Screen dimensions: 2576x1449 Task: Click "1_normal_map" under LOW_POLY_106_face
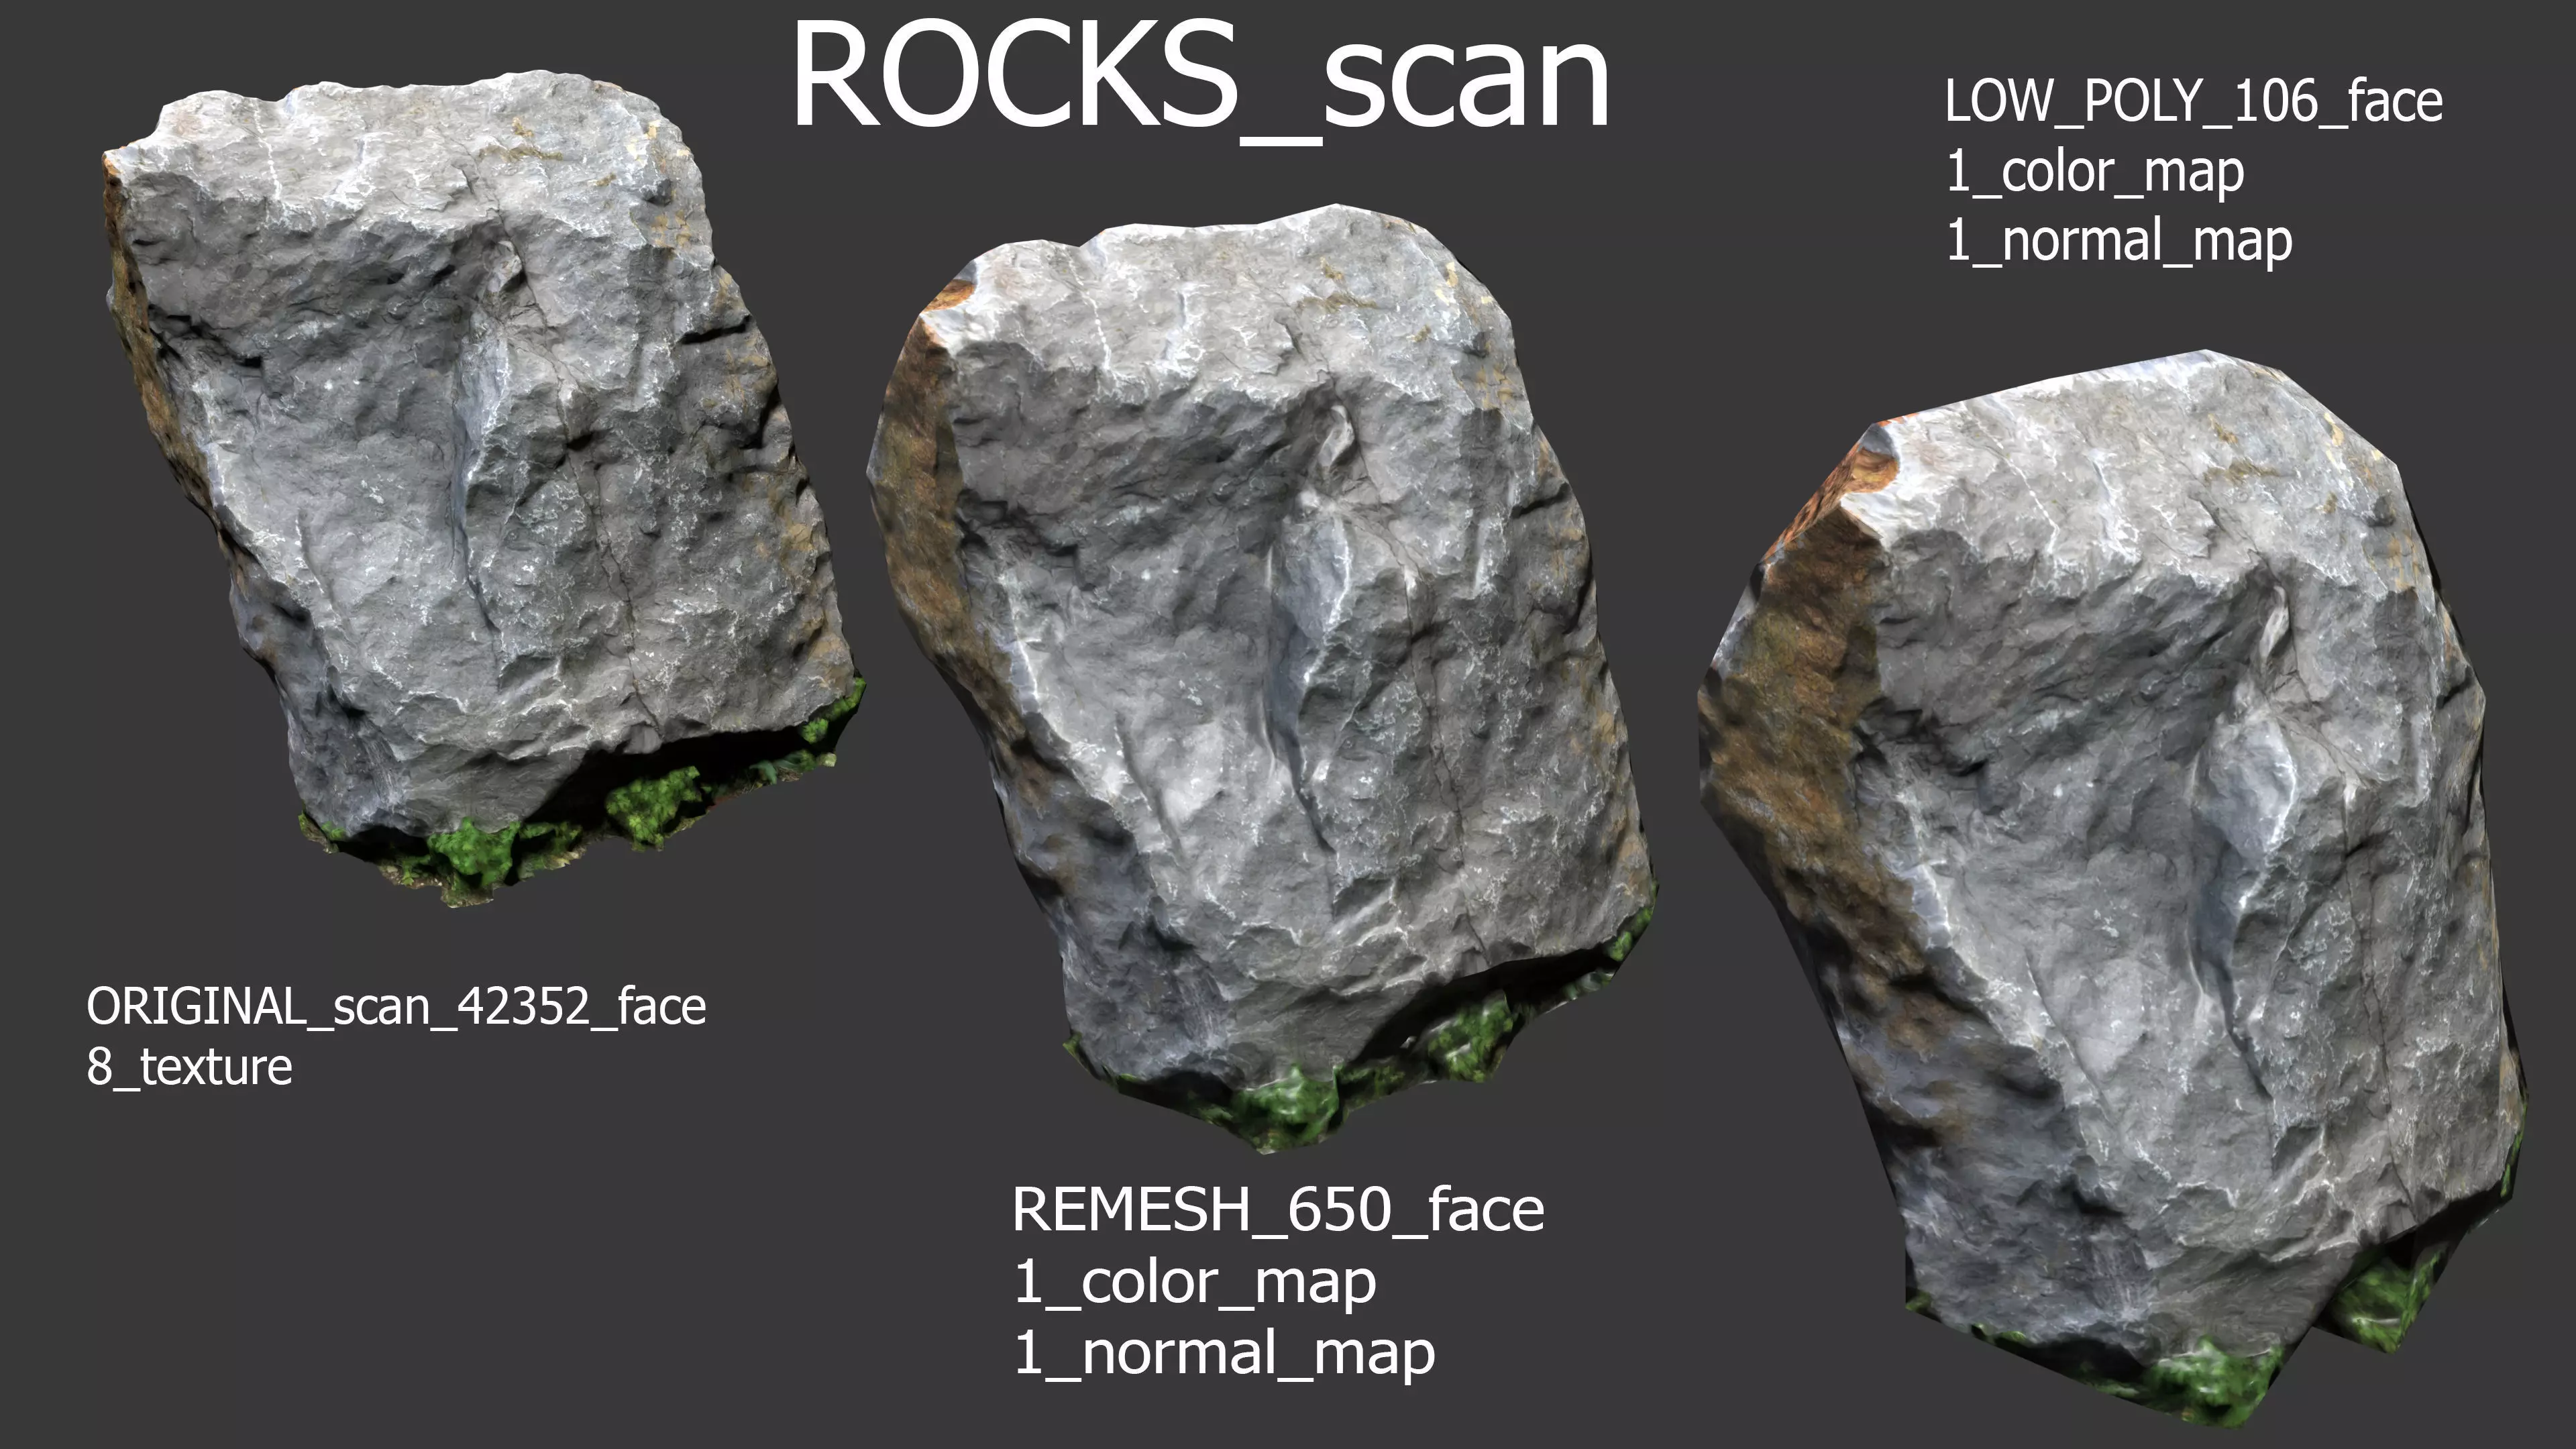2119,243
